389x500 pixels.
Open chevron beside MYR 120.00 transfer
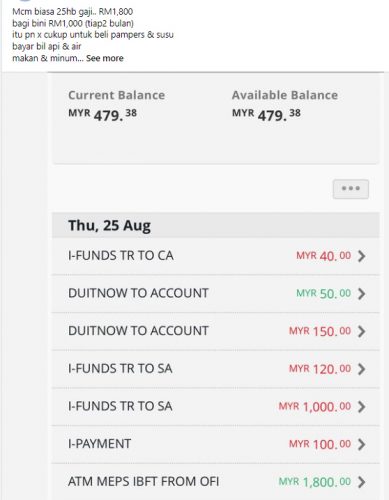coord(362,369)
